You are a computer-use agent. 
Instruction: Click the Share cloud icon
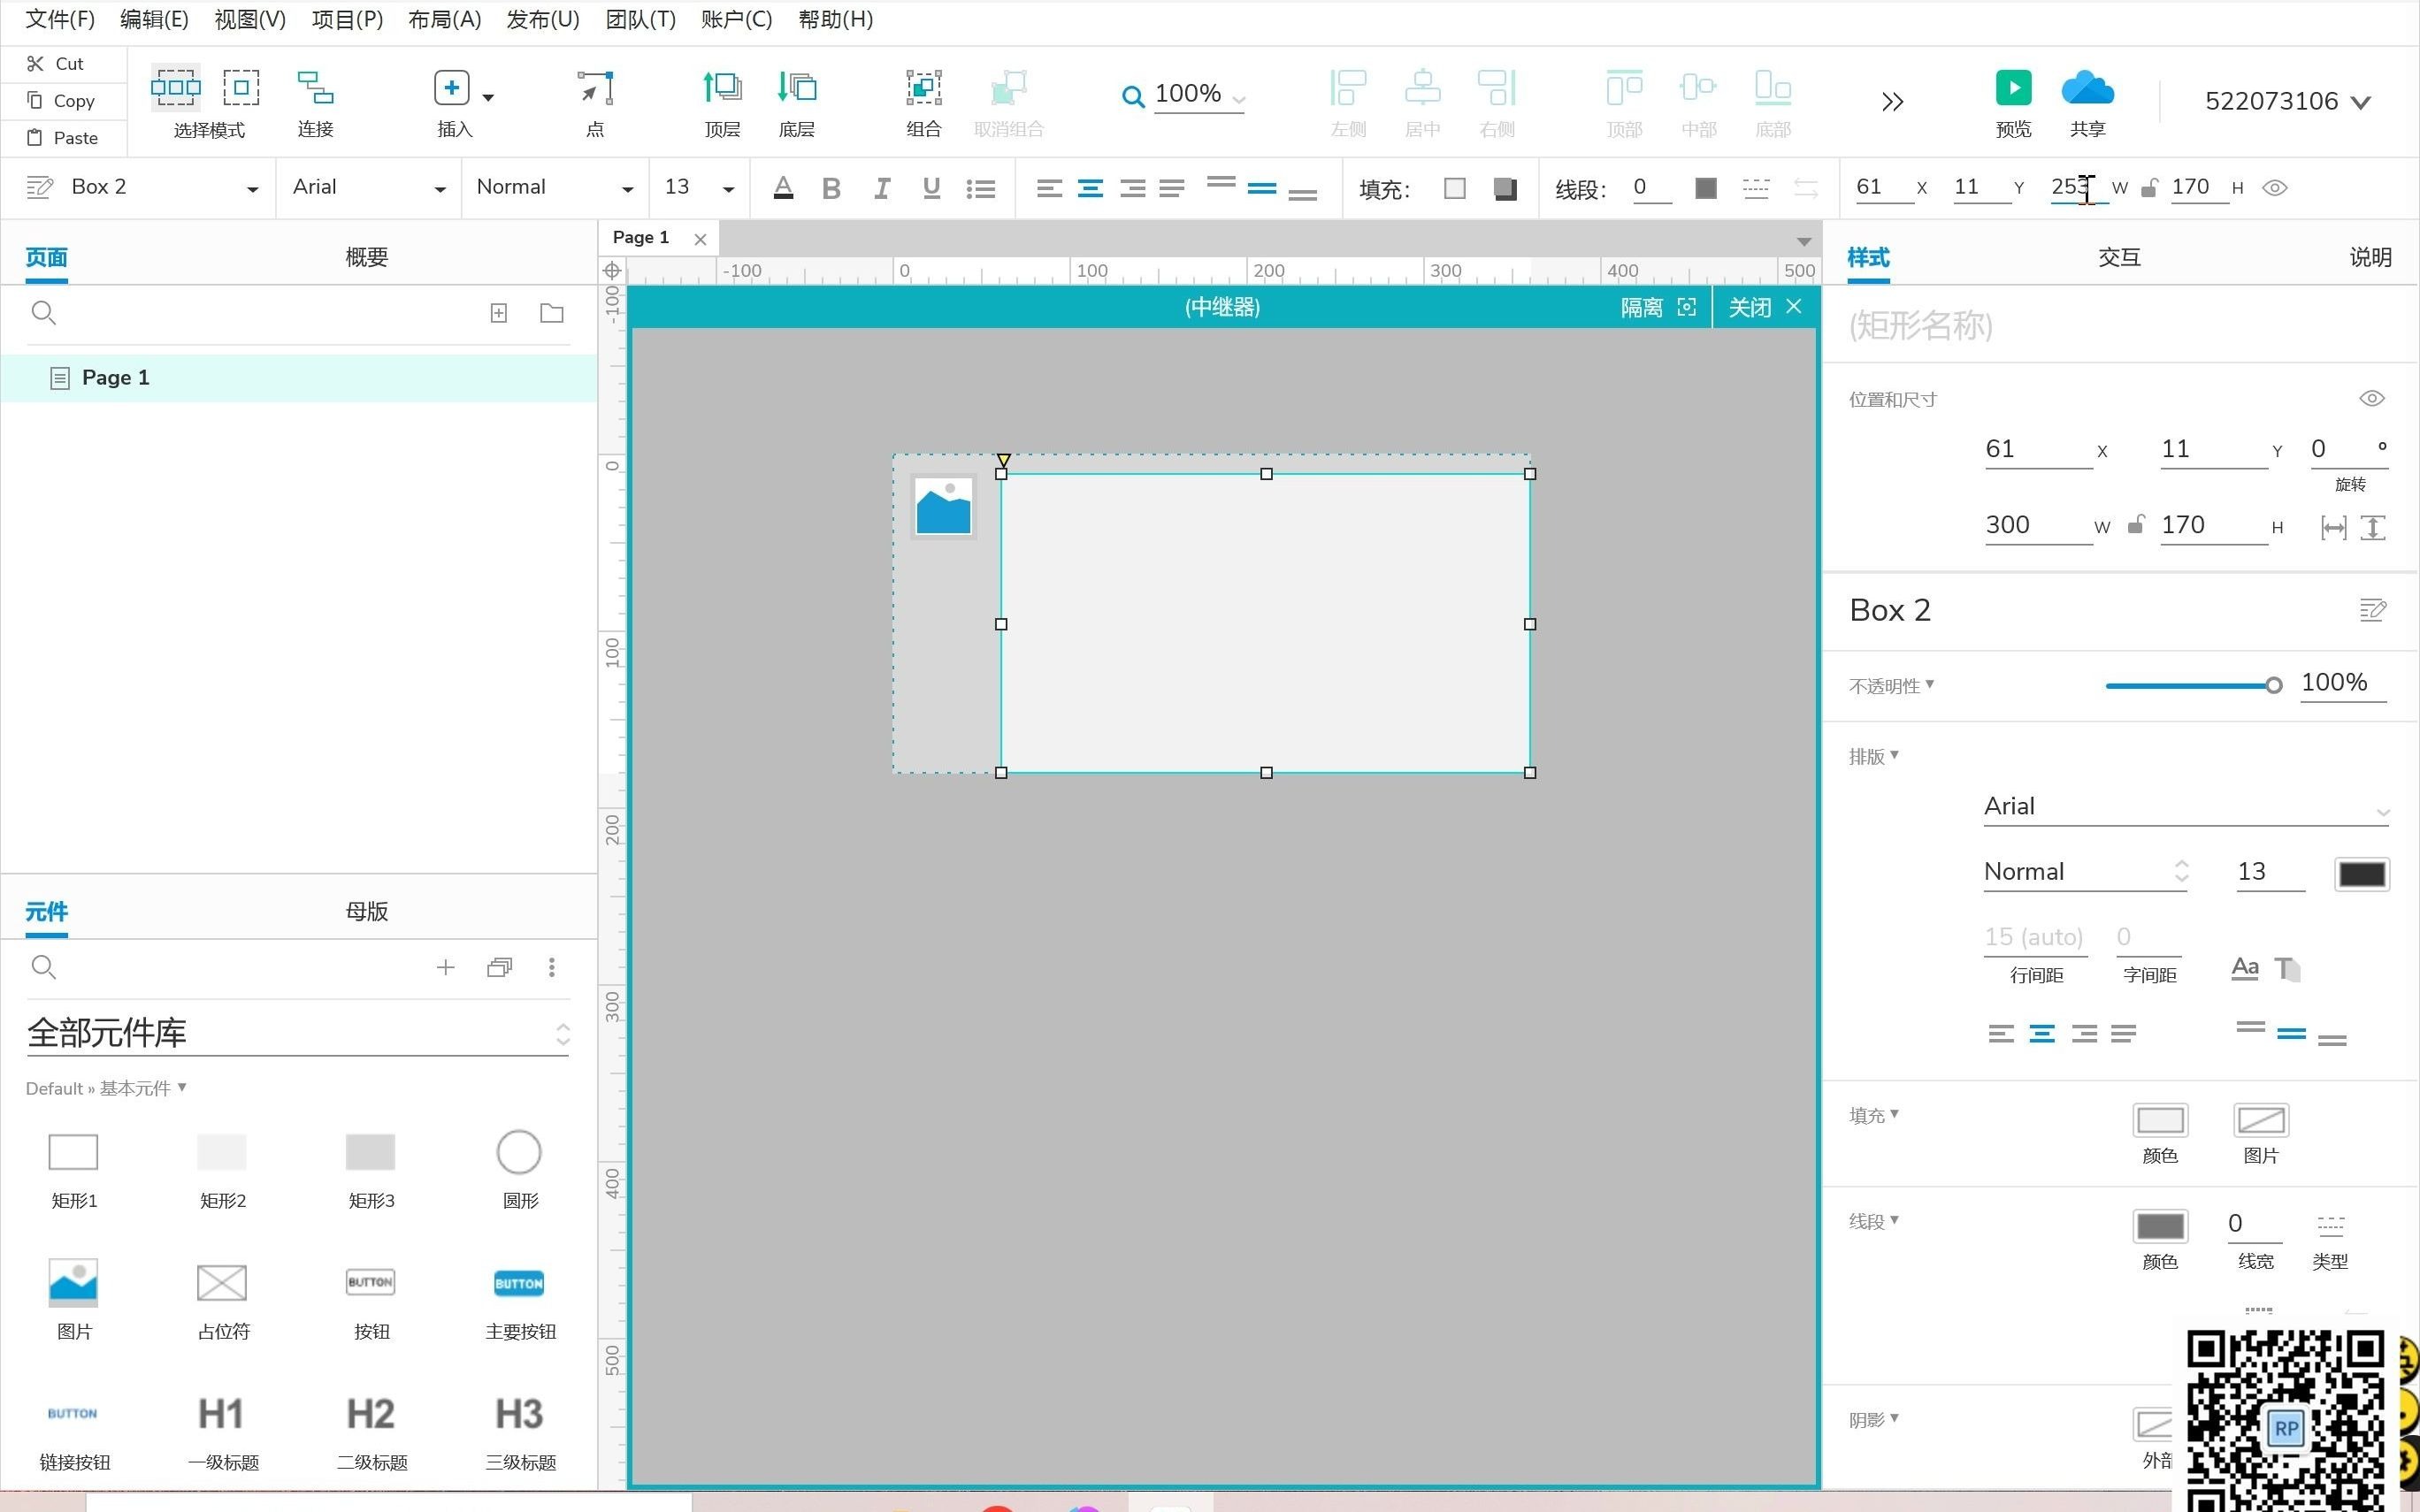2087,88
